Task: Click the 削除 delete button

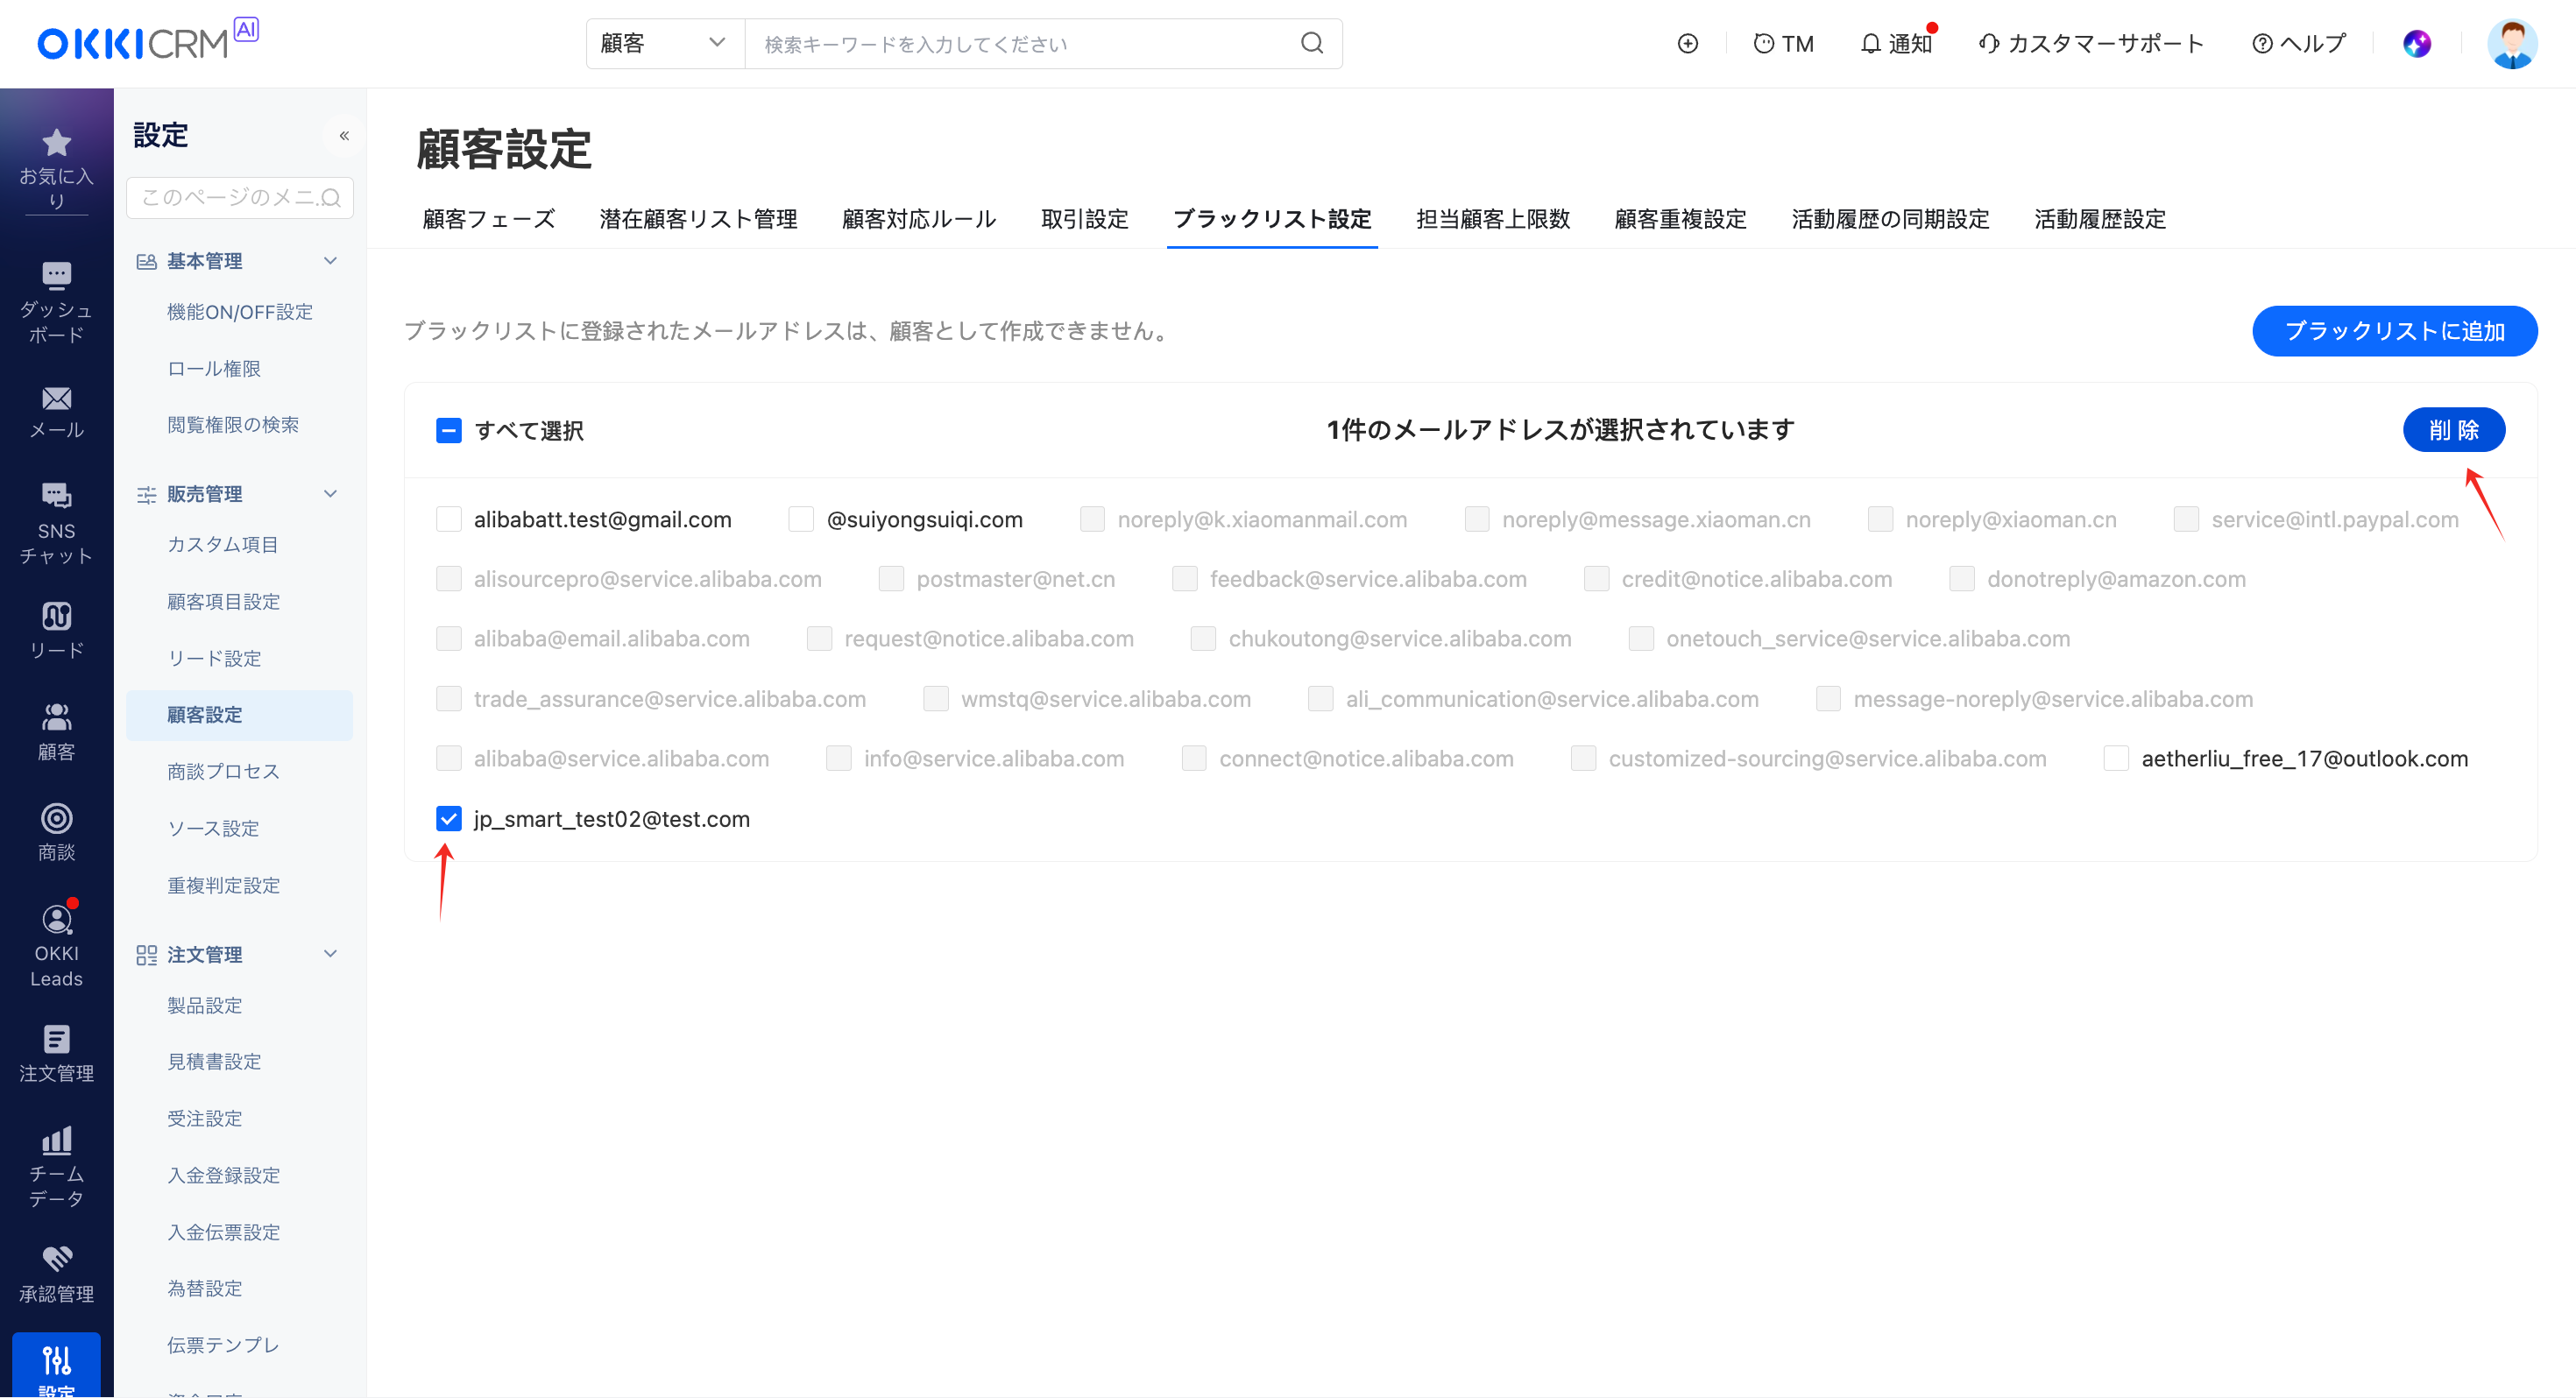Action: pos(2454,430)
